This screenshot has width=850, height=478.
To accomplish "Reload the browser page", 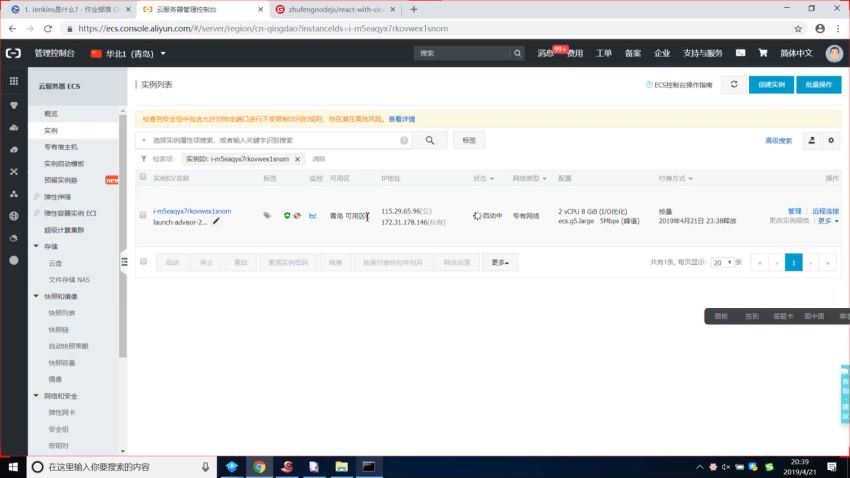I will tap(48, 29).
